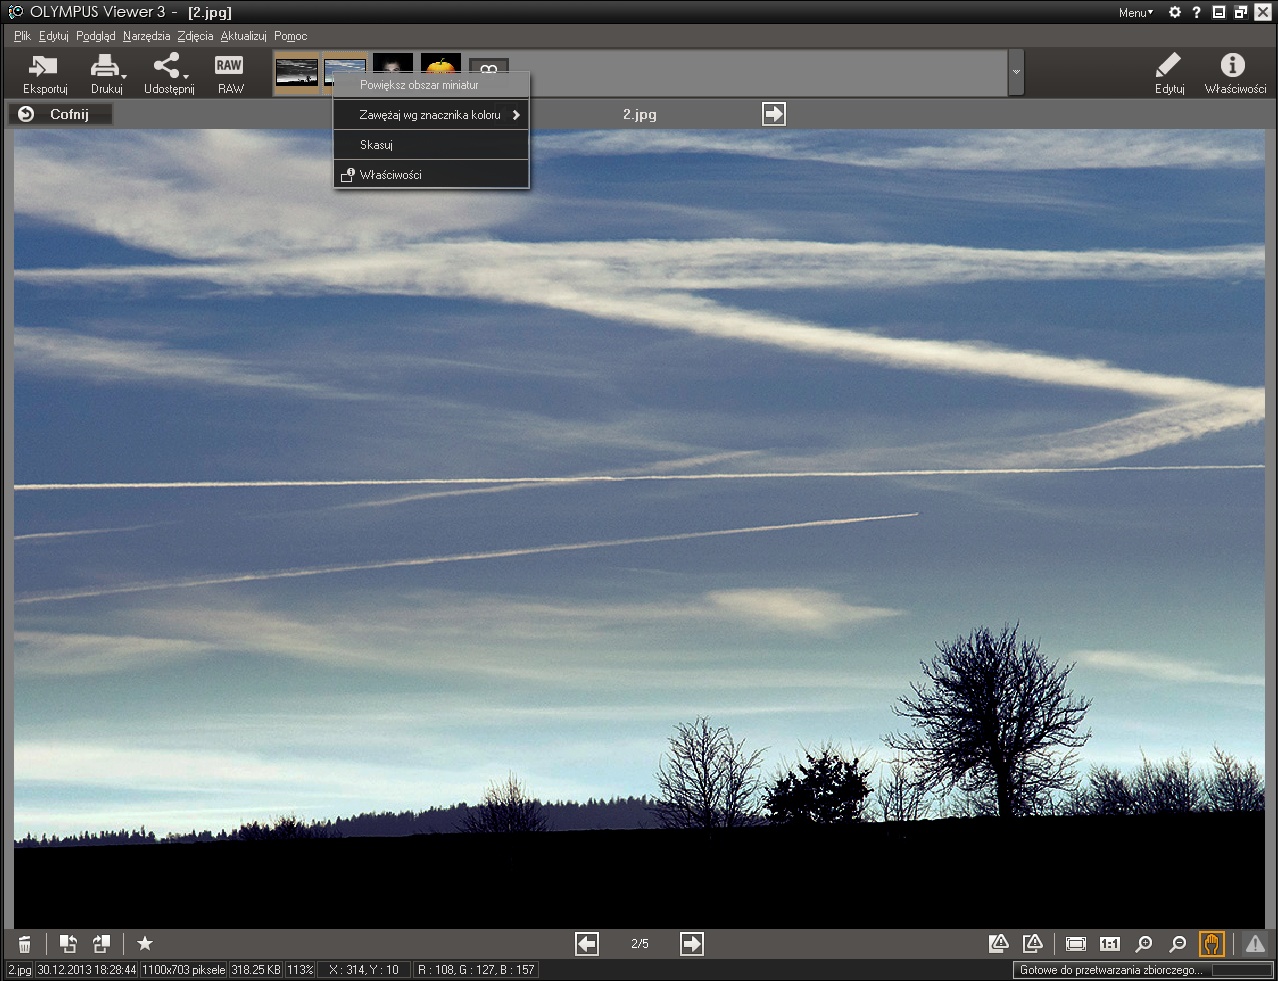Expand the thumbnail strip dropdown arrow

[1016, 73]
